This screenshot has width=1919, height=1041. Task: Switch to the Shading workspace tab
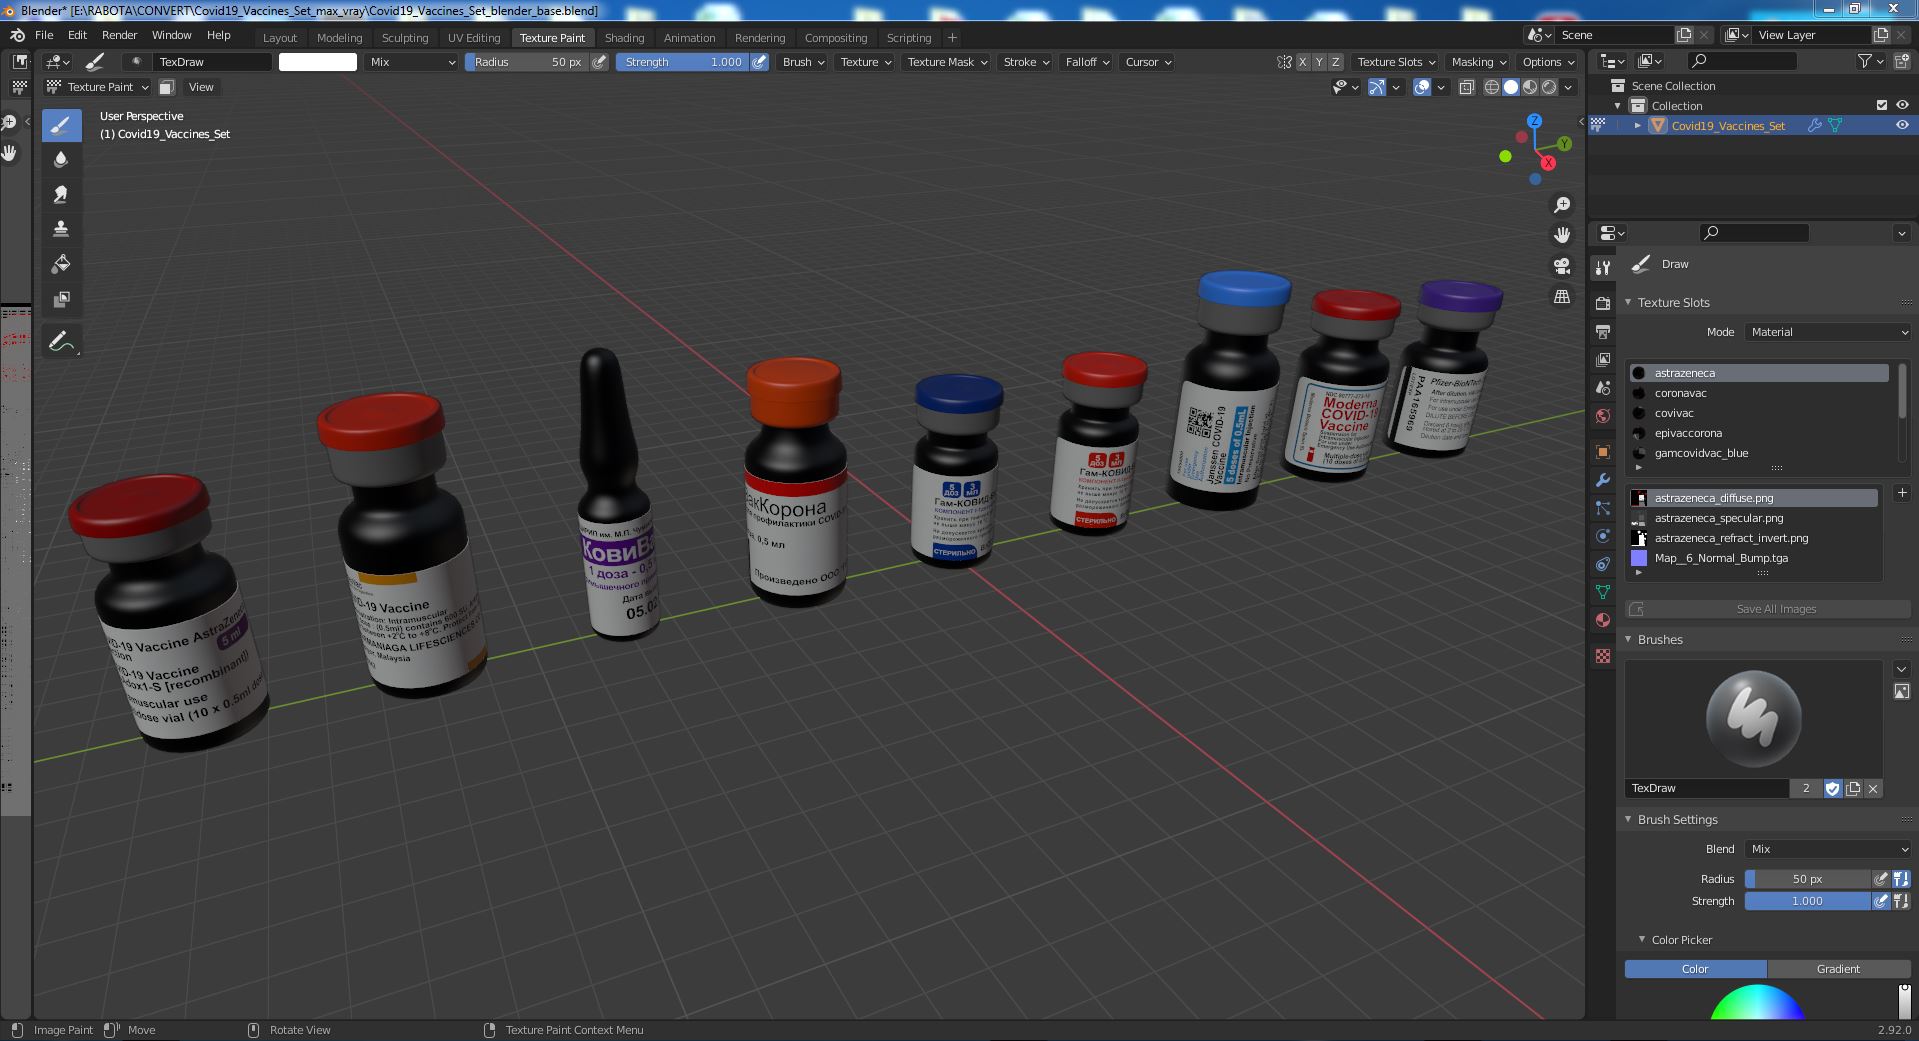coord(624,38)
